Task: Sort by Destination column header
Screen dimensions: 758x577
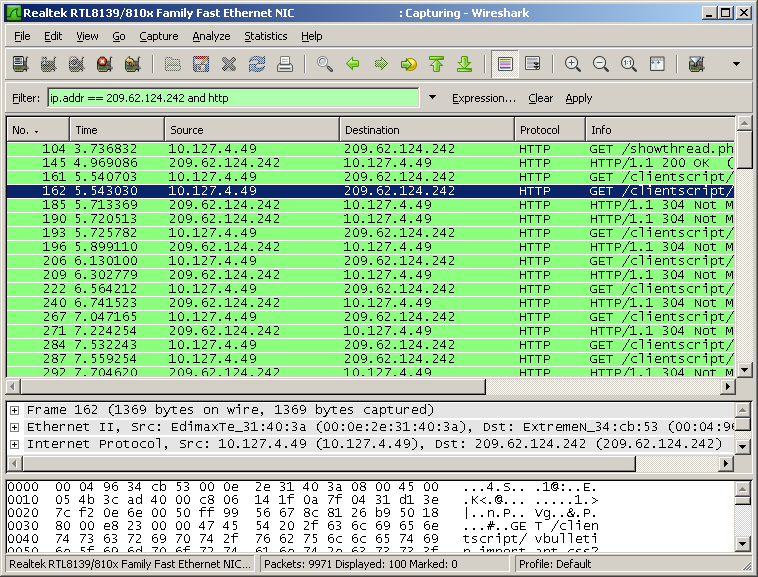Action: (427, 130)
